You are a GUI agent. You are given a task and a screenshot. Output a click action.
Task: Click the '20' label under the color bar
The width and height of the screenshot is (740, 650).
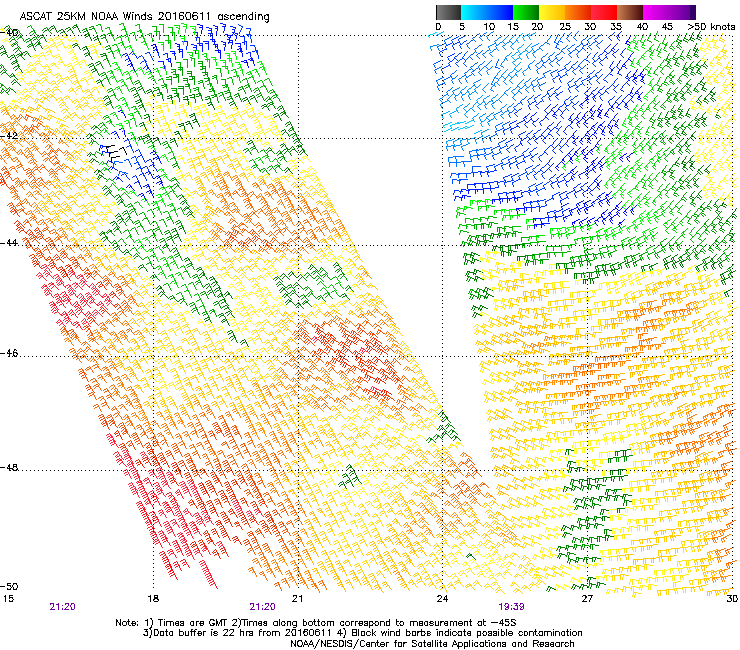(537, 27)
